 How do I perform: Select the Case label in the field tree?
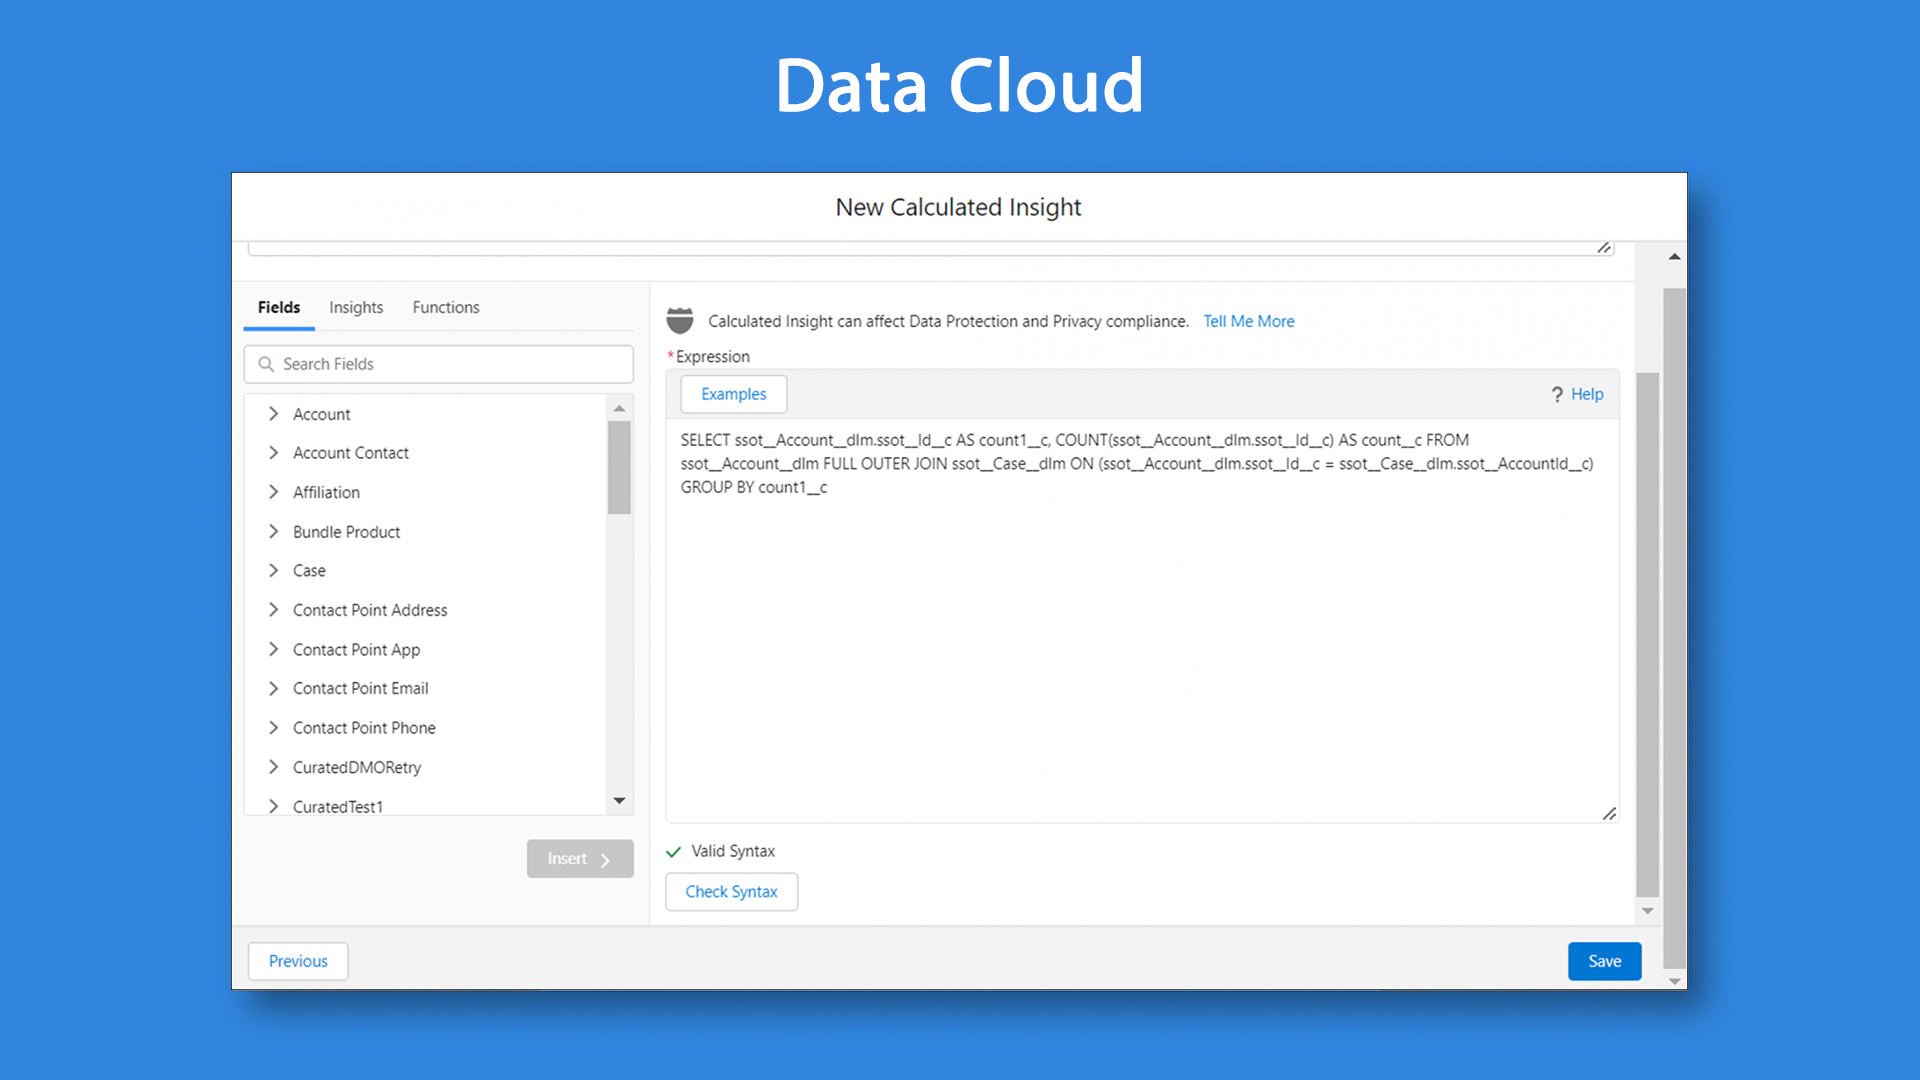point(309,571)
